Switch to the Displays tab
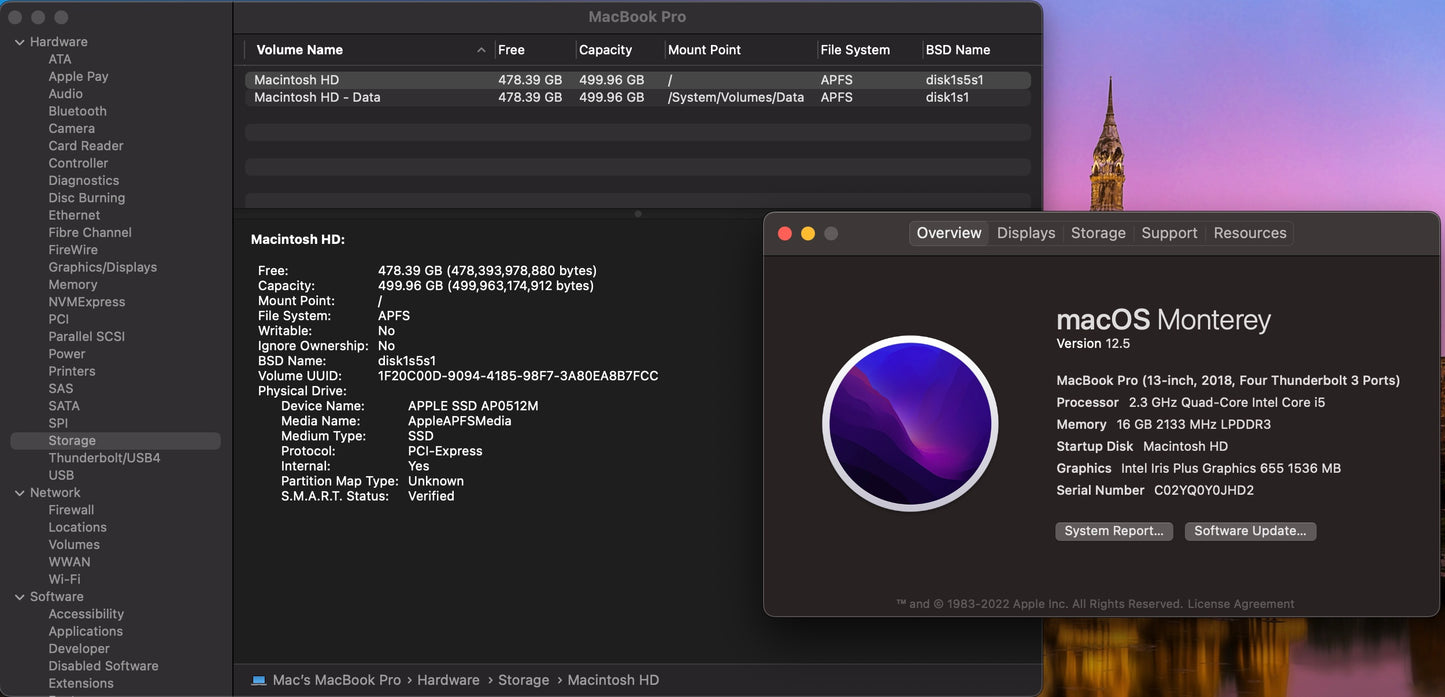This screenshot has height=697, width=1445. pyautogui.click(x=1025, y=232)
